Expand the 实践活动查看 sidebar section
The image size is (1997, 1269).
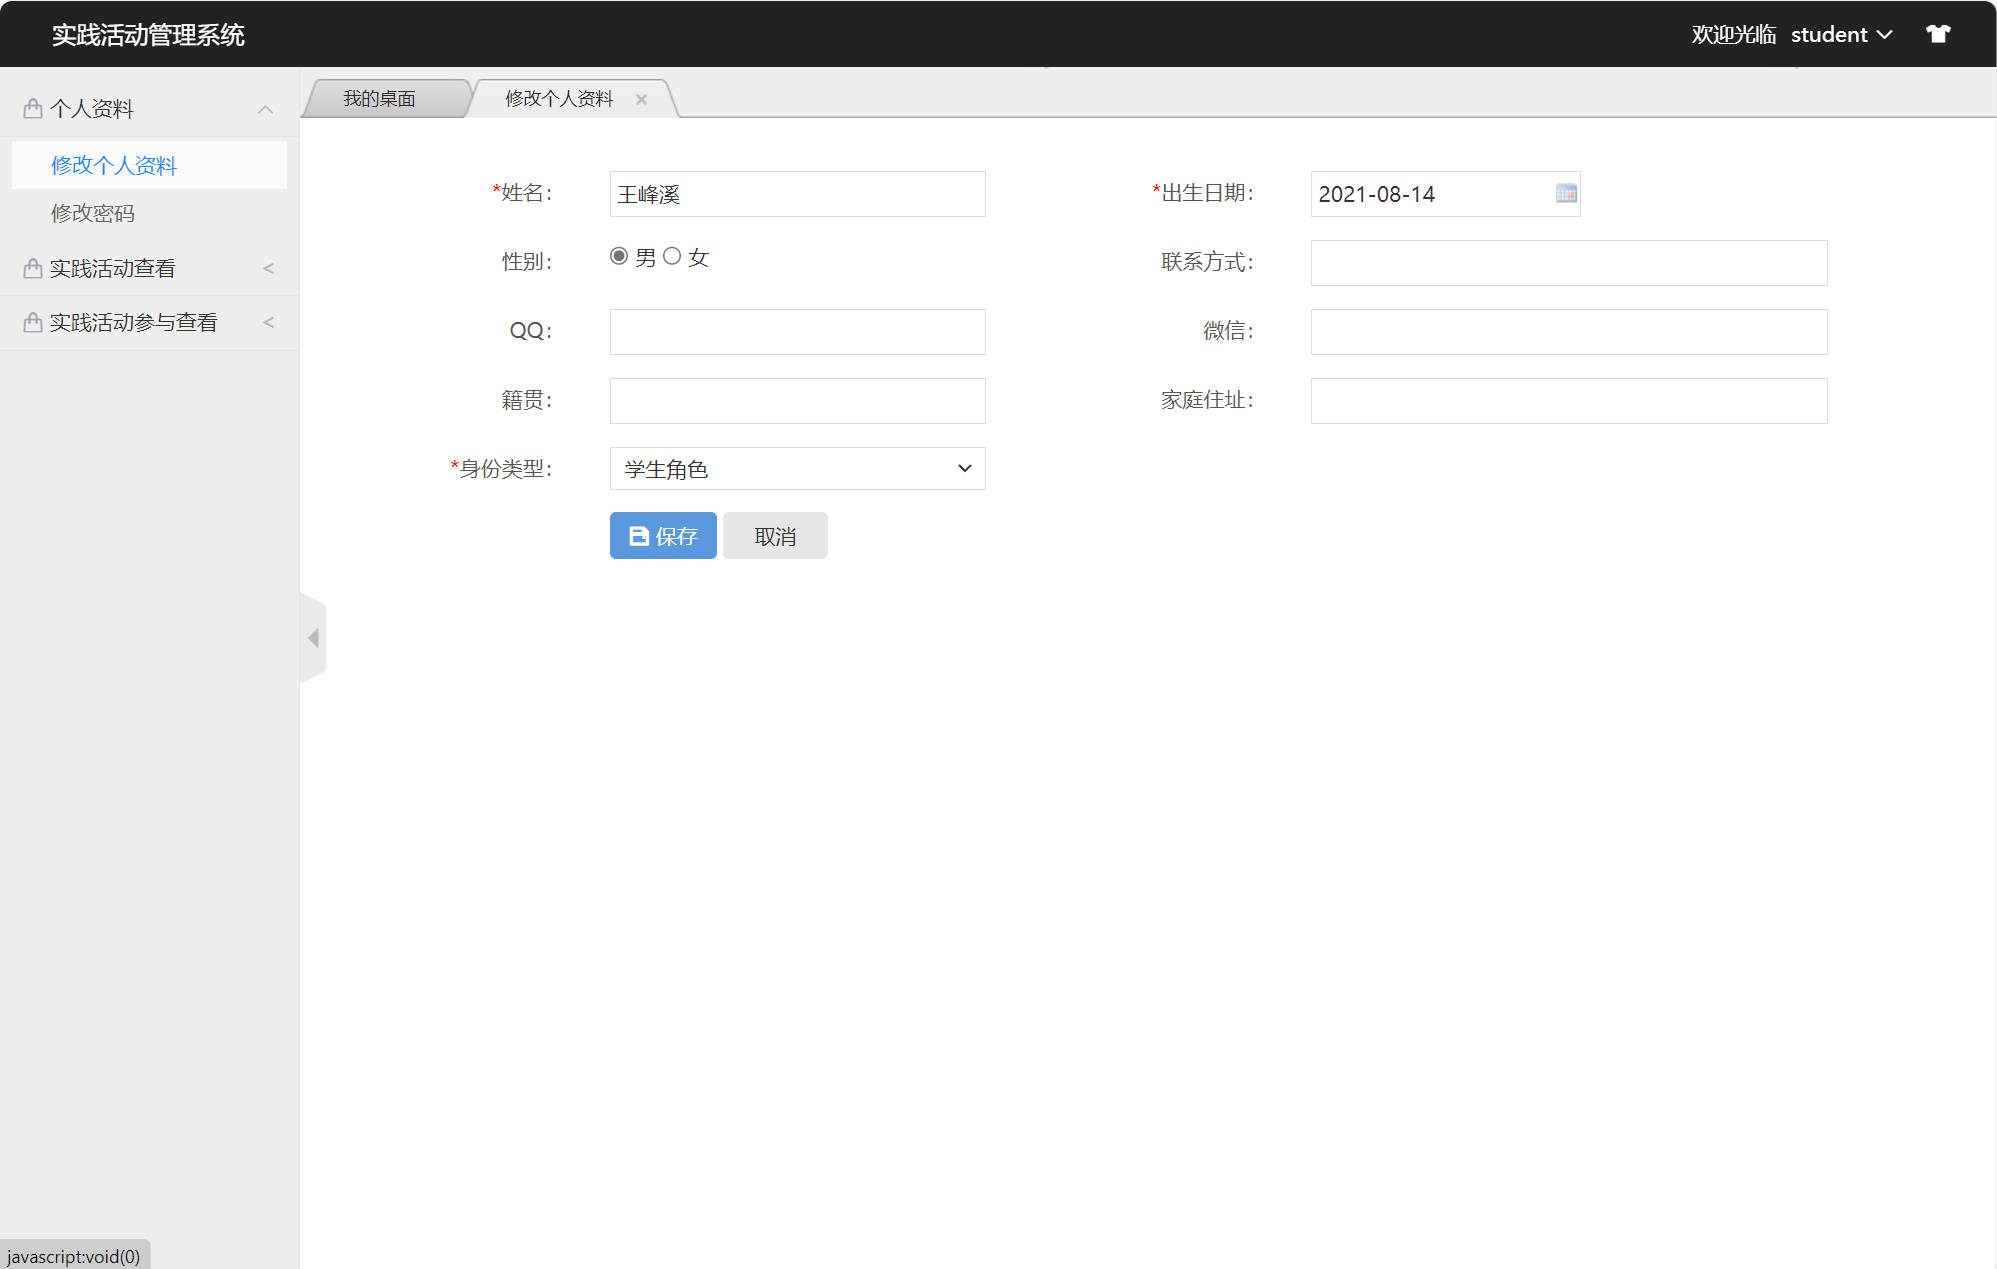pos(267,267)
